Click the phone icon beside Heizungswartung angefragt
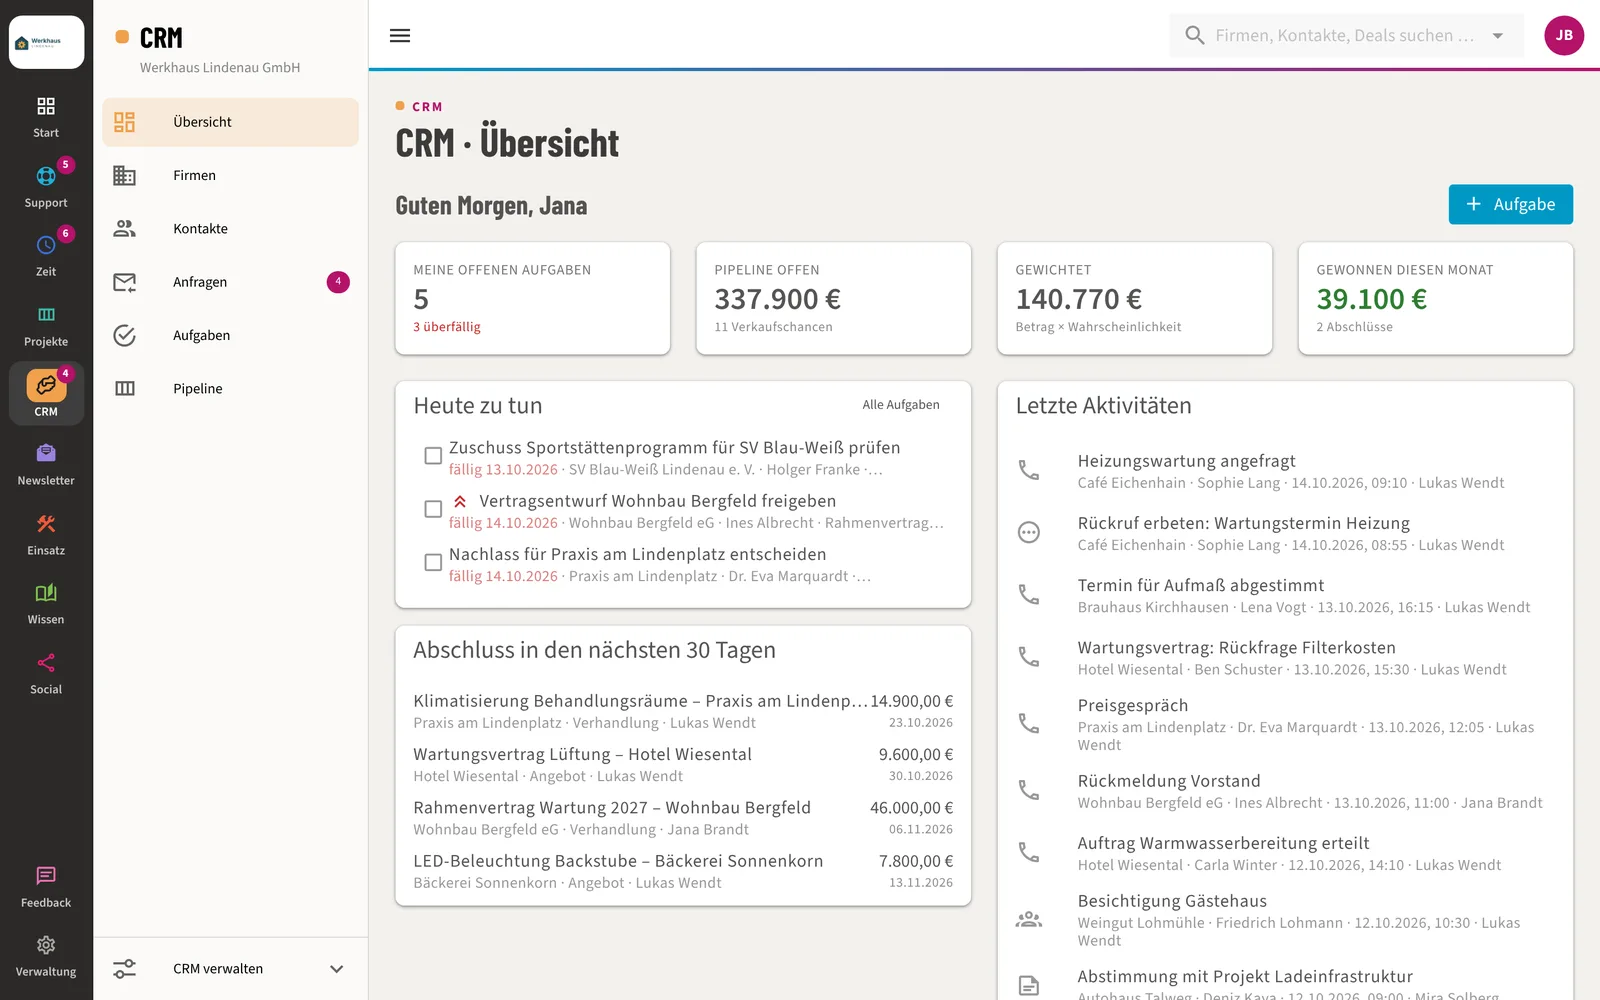 pyautogui.click(x=1029, y=470)
